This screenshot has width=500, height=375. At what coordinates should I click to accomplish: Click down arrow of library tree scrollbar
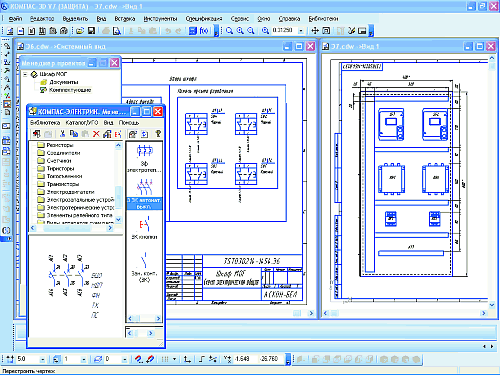118,220
